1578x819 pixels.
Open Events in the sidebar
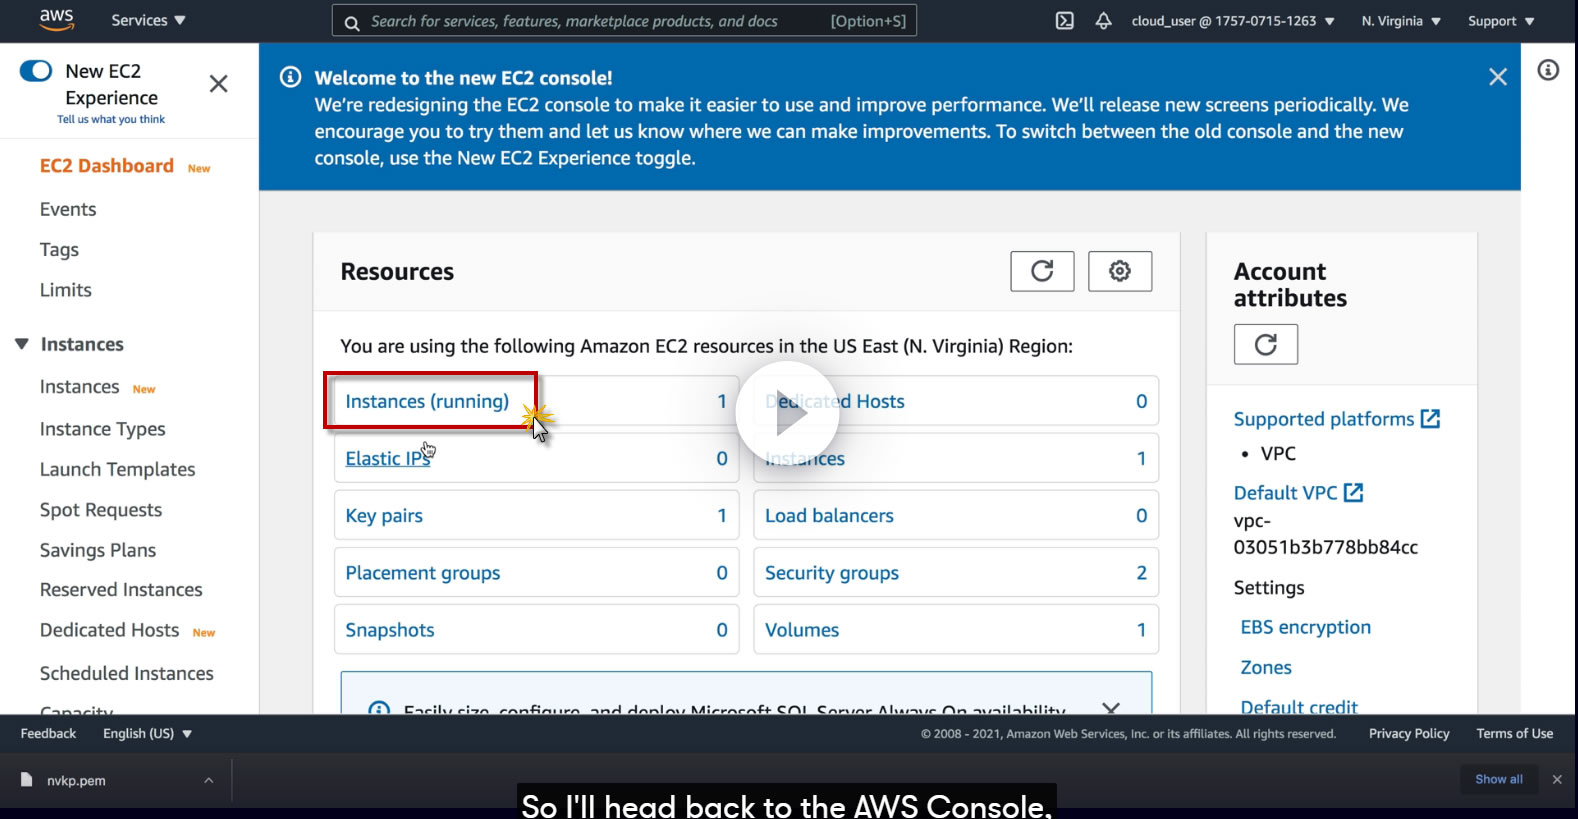click(x=68, y=209)
